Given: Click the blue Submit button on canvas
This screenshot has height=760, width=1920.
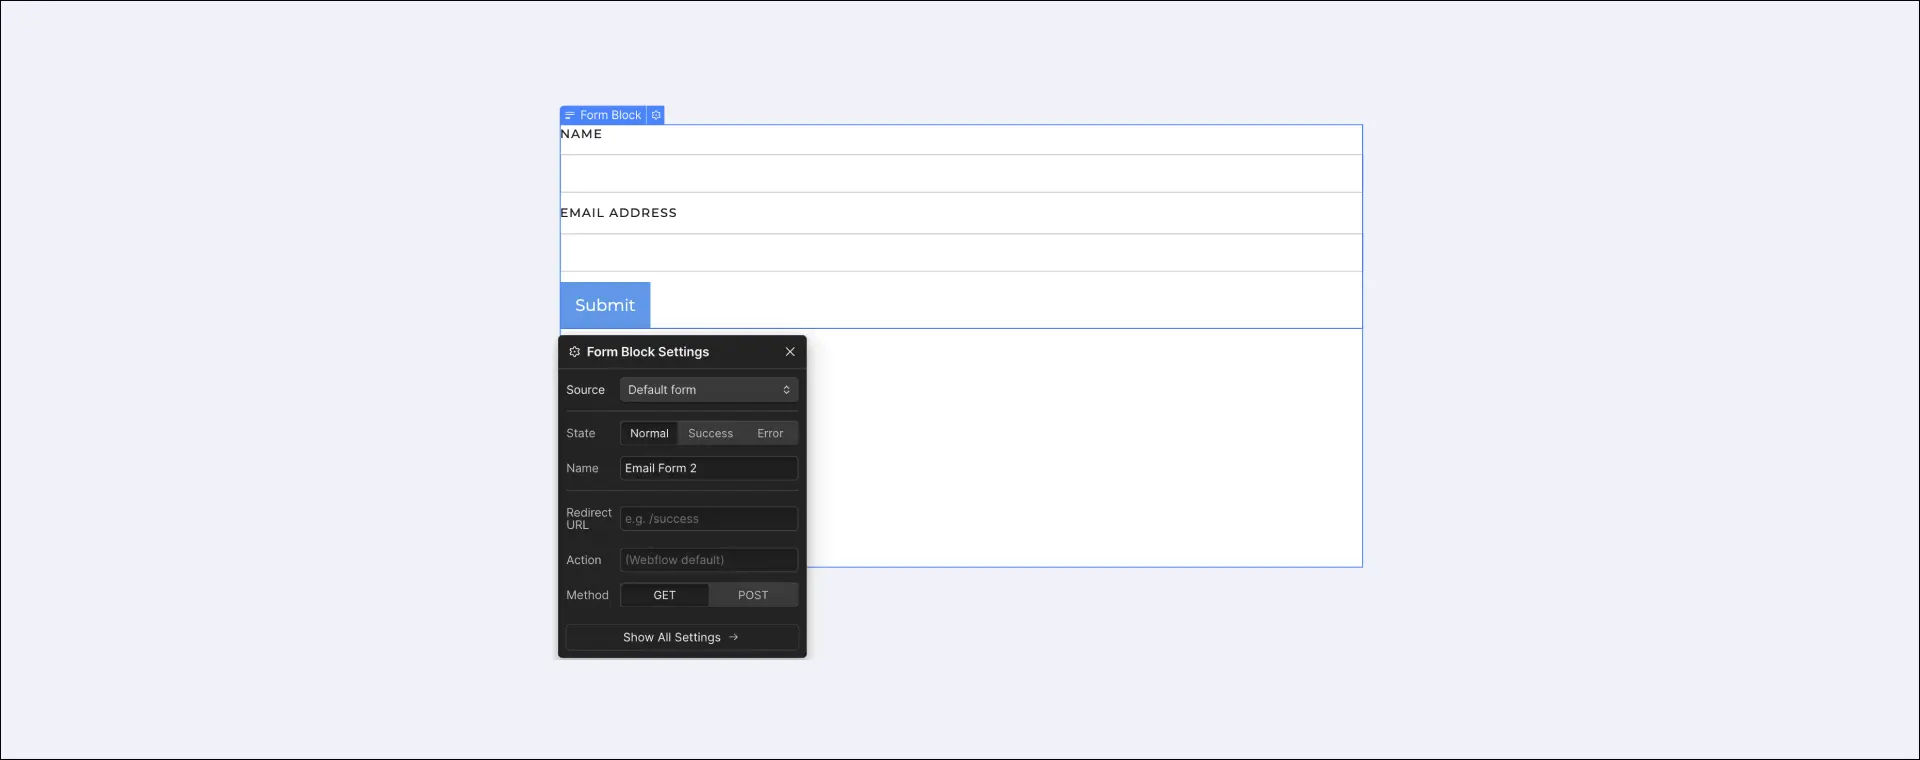Looking at the screenshot, I should [605, 305].
